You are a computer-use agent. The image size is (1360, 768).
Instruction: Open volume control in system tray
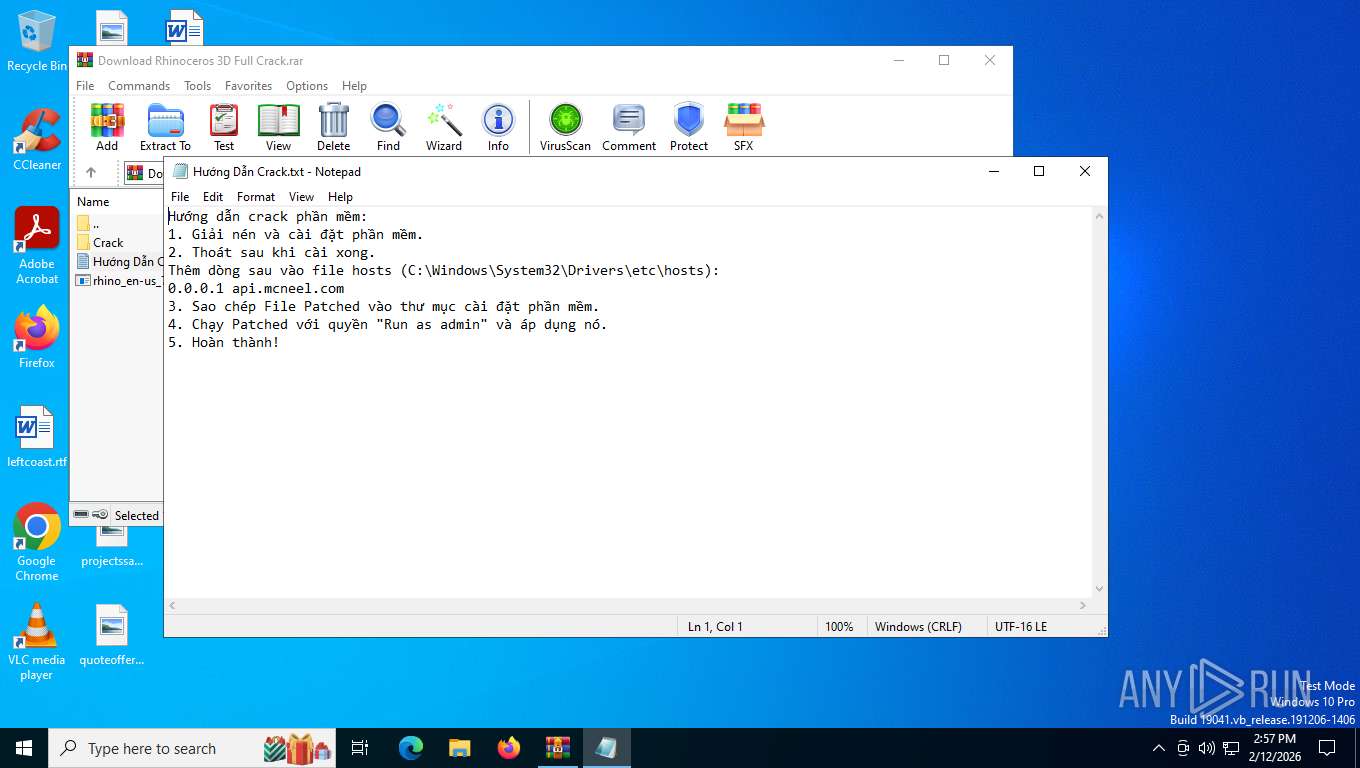1206,748
